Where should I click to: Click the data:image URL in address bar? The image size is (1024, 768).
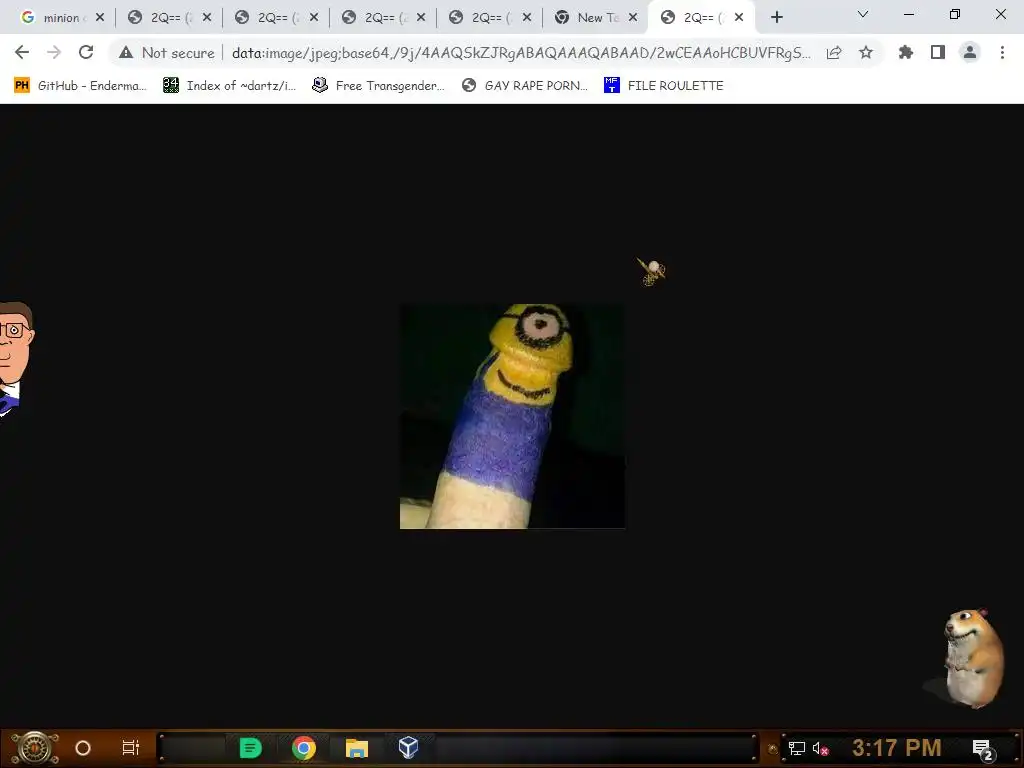tap(521, 53)
